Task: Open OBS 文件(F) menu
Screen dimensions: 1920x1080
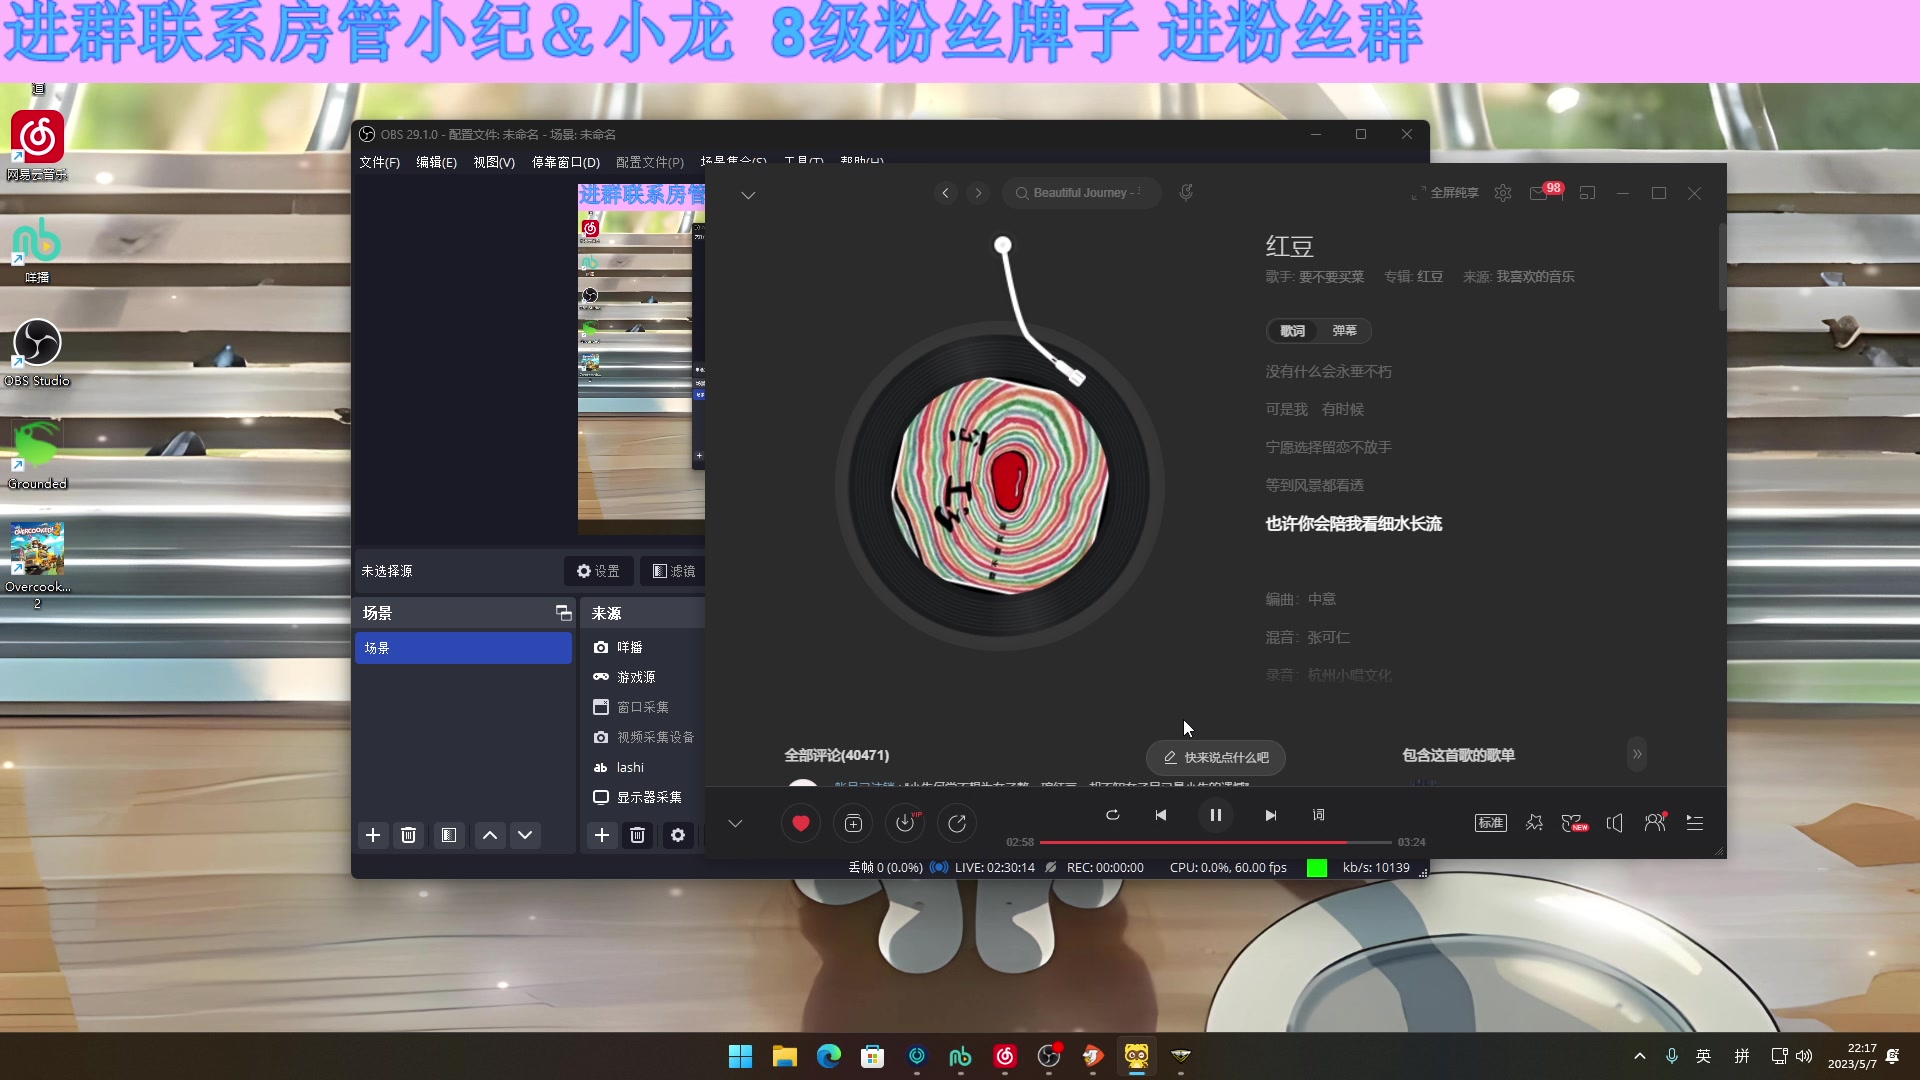Action: 379,162
